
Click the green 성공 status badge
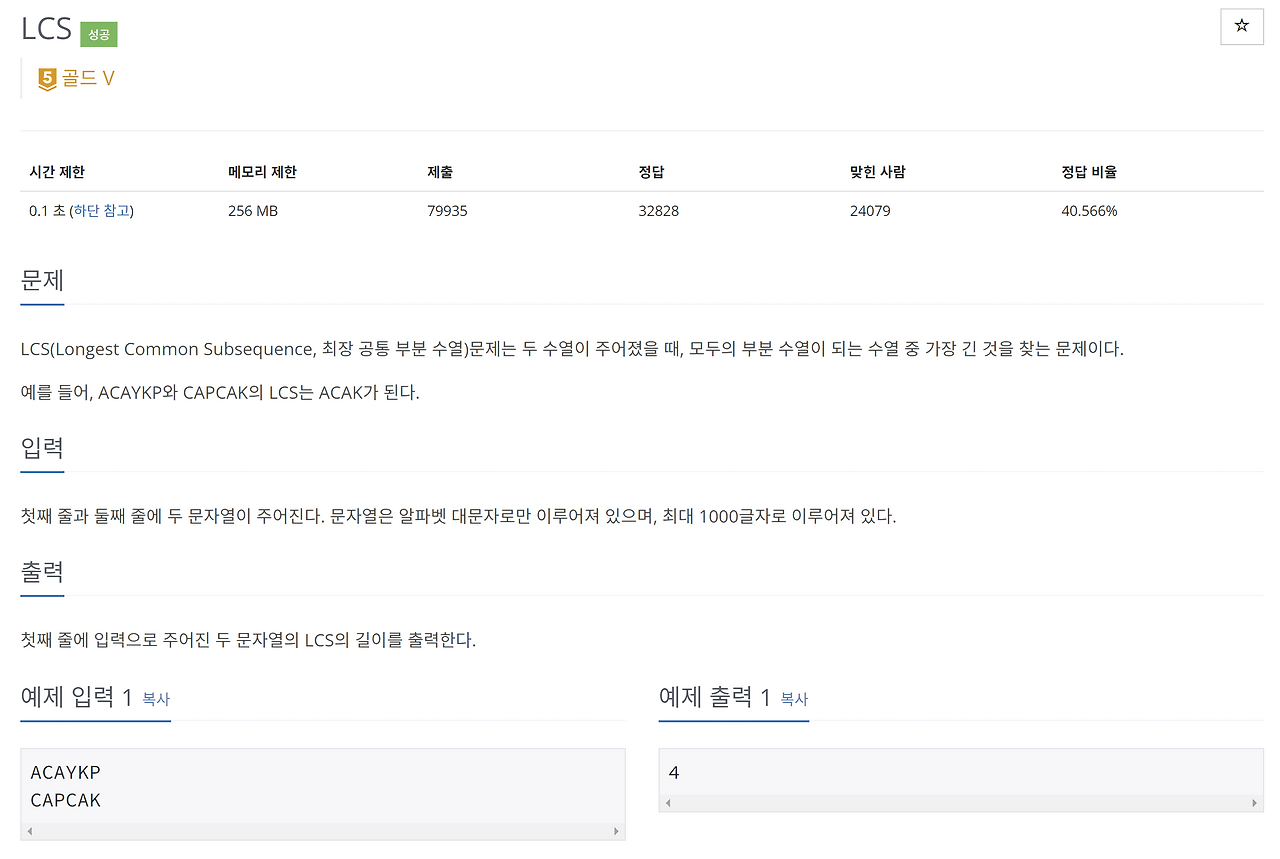pos(97,33)
